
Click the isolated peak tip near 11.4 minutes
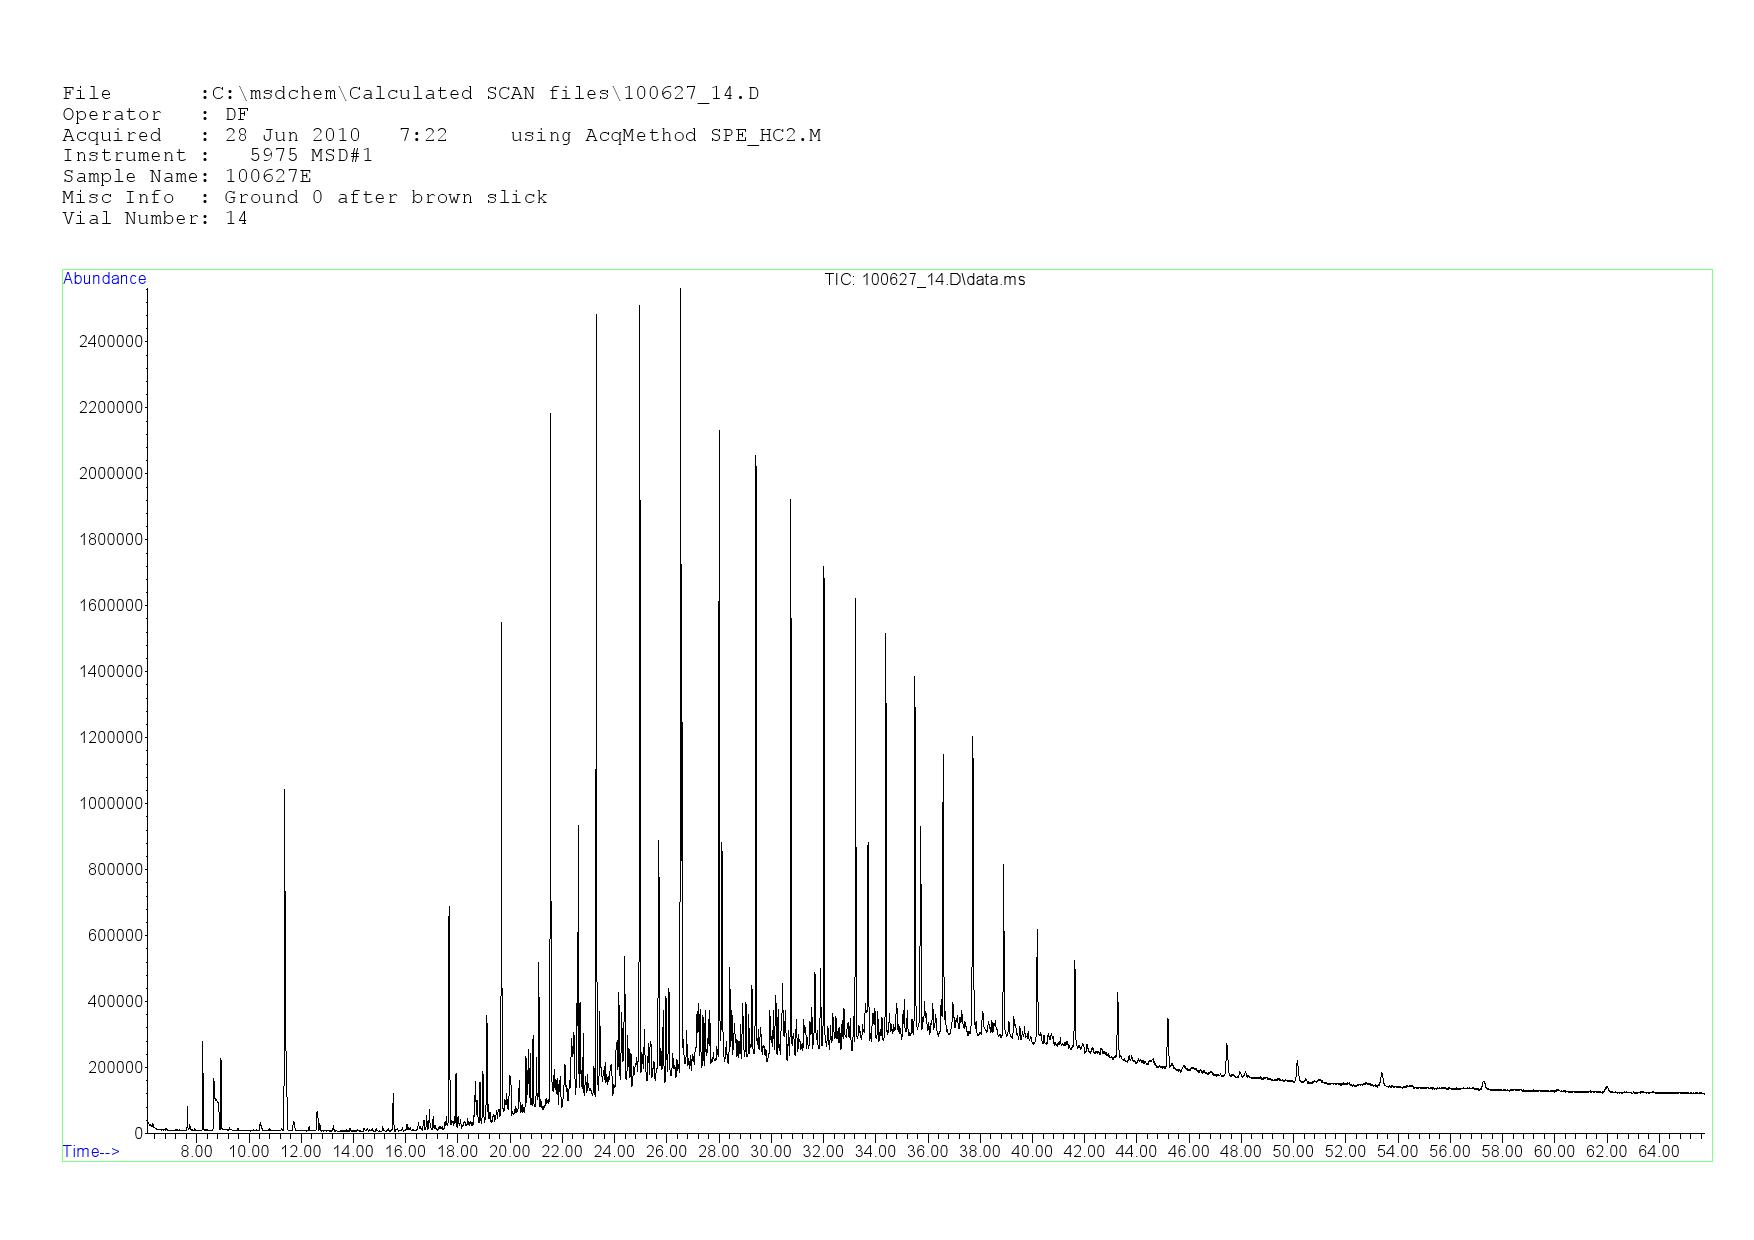[284, 790]
